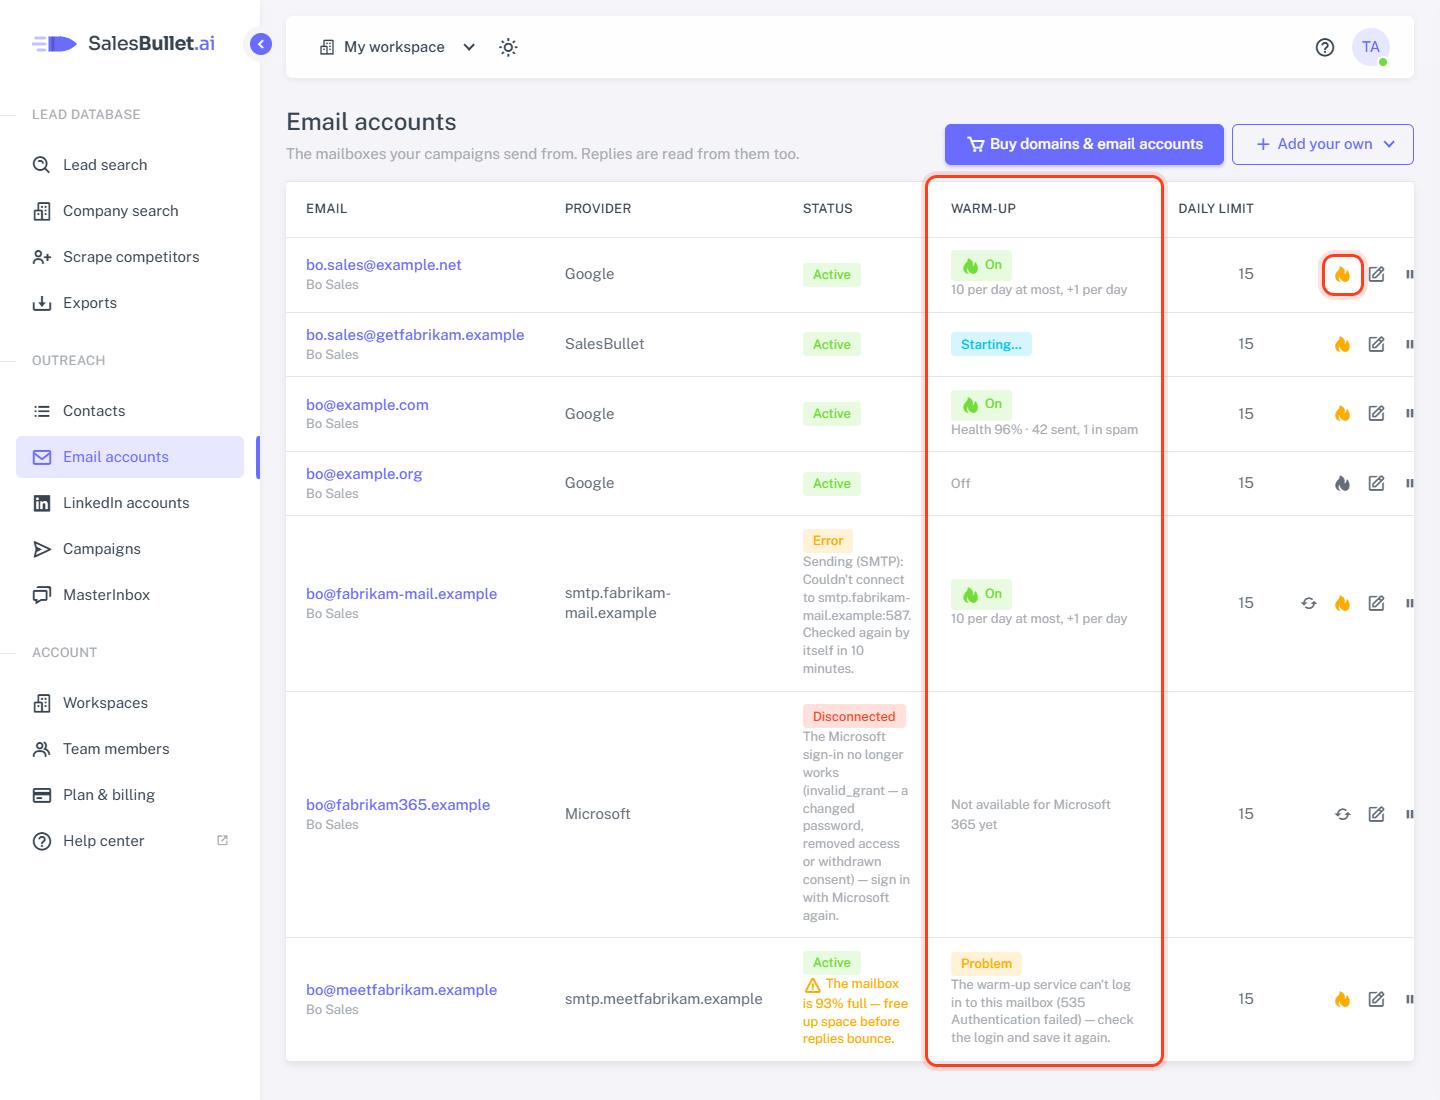The width and height of the screenshot is (1440, 1100).
Task: Open the Help center external link icon
Action: 223,840
